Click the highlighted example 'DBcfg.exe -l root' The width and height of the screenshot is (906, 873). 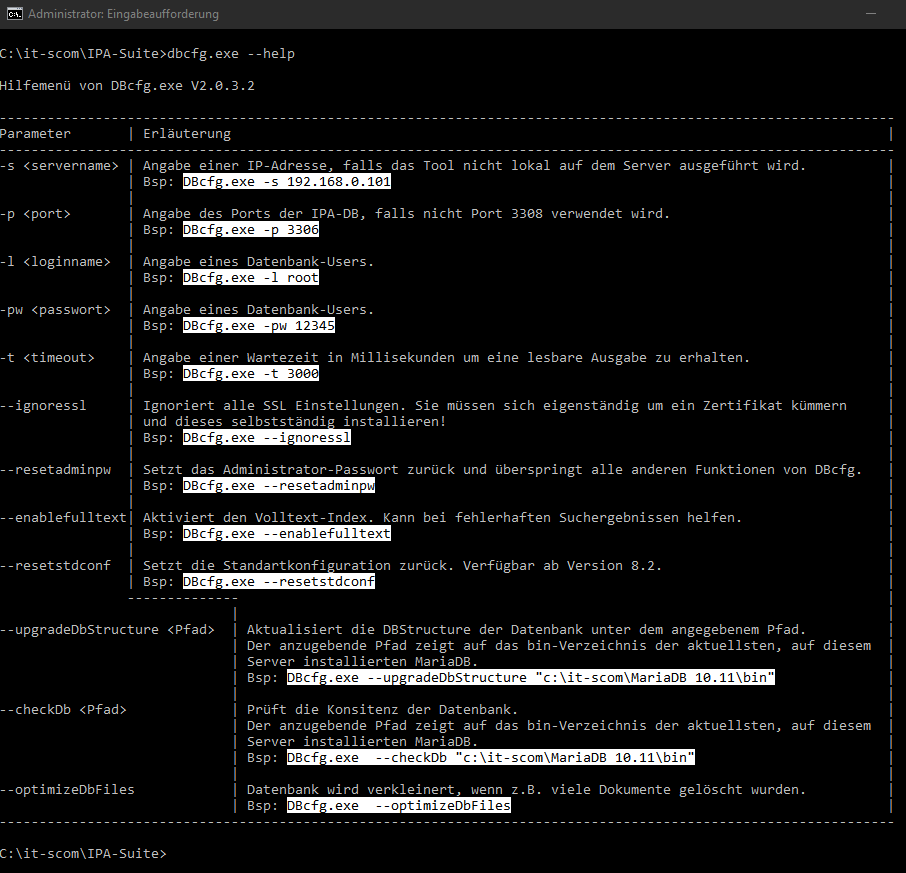click(x=250, y=278)
